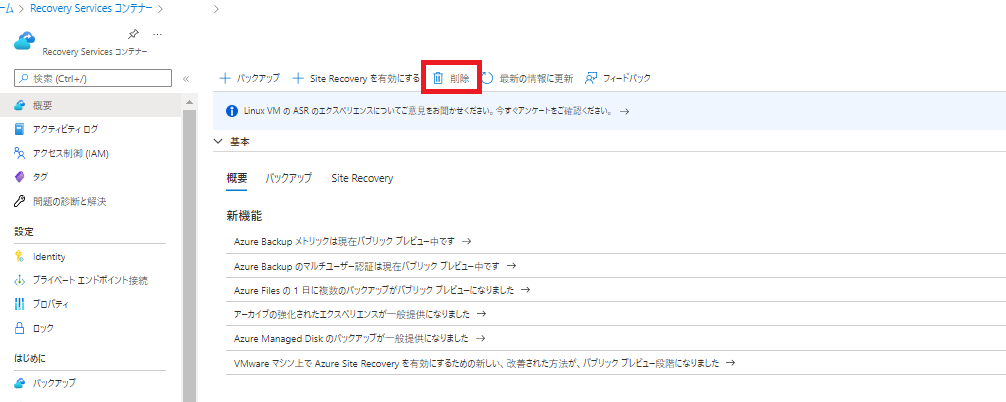Click the purple タグ icon

coord(20,177)
